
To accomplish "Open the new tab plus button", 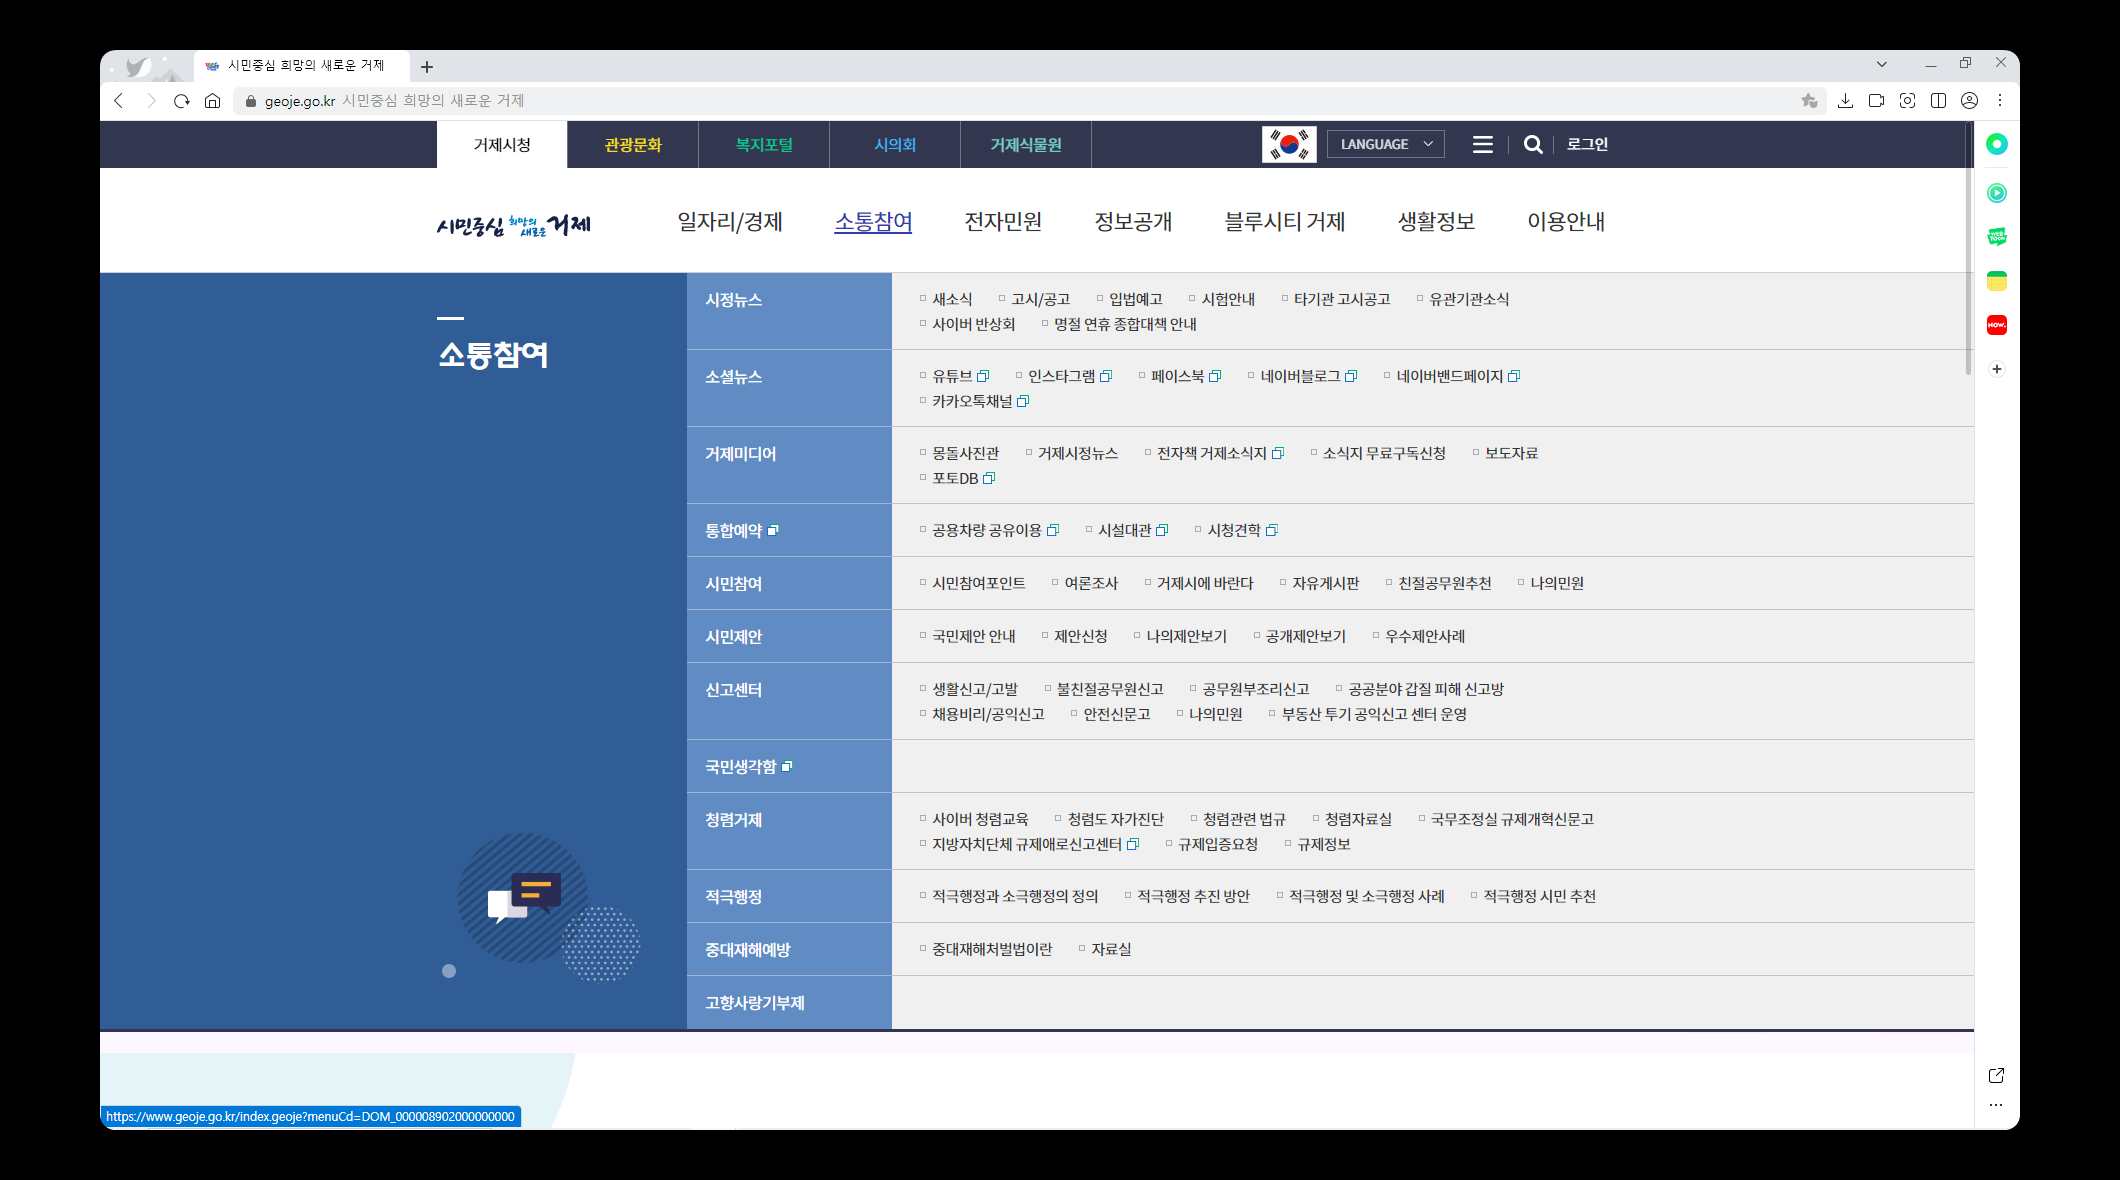I will click(x=427, y=67).
